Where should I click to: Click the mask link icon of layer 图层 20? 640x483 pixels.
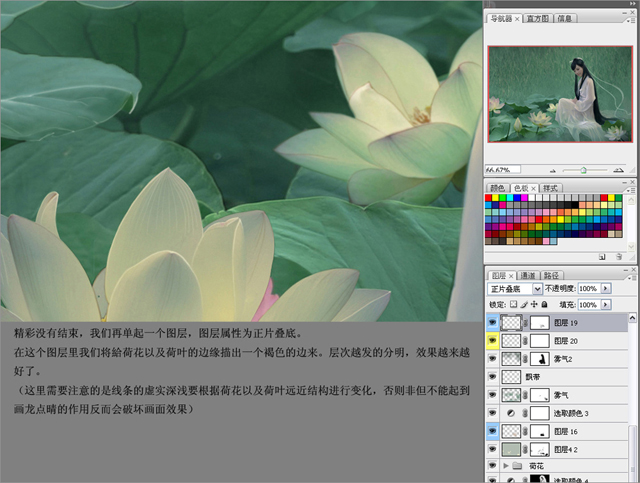click(526, 341)
